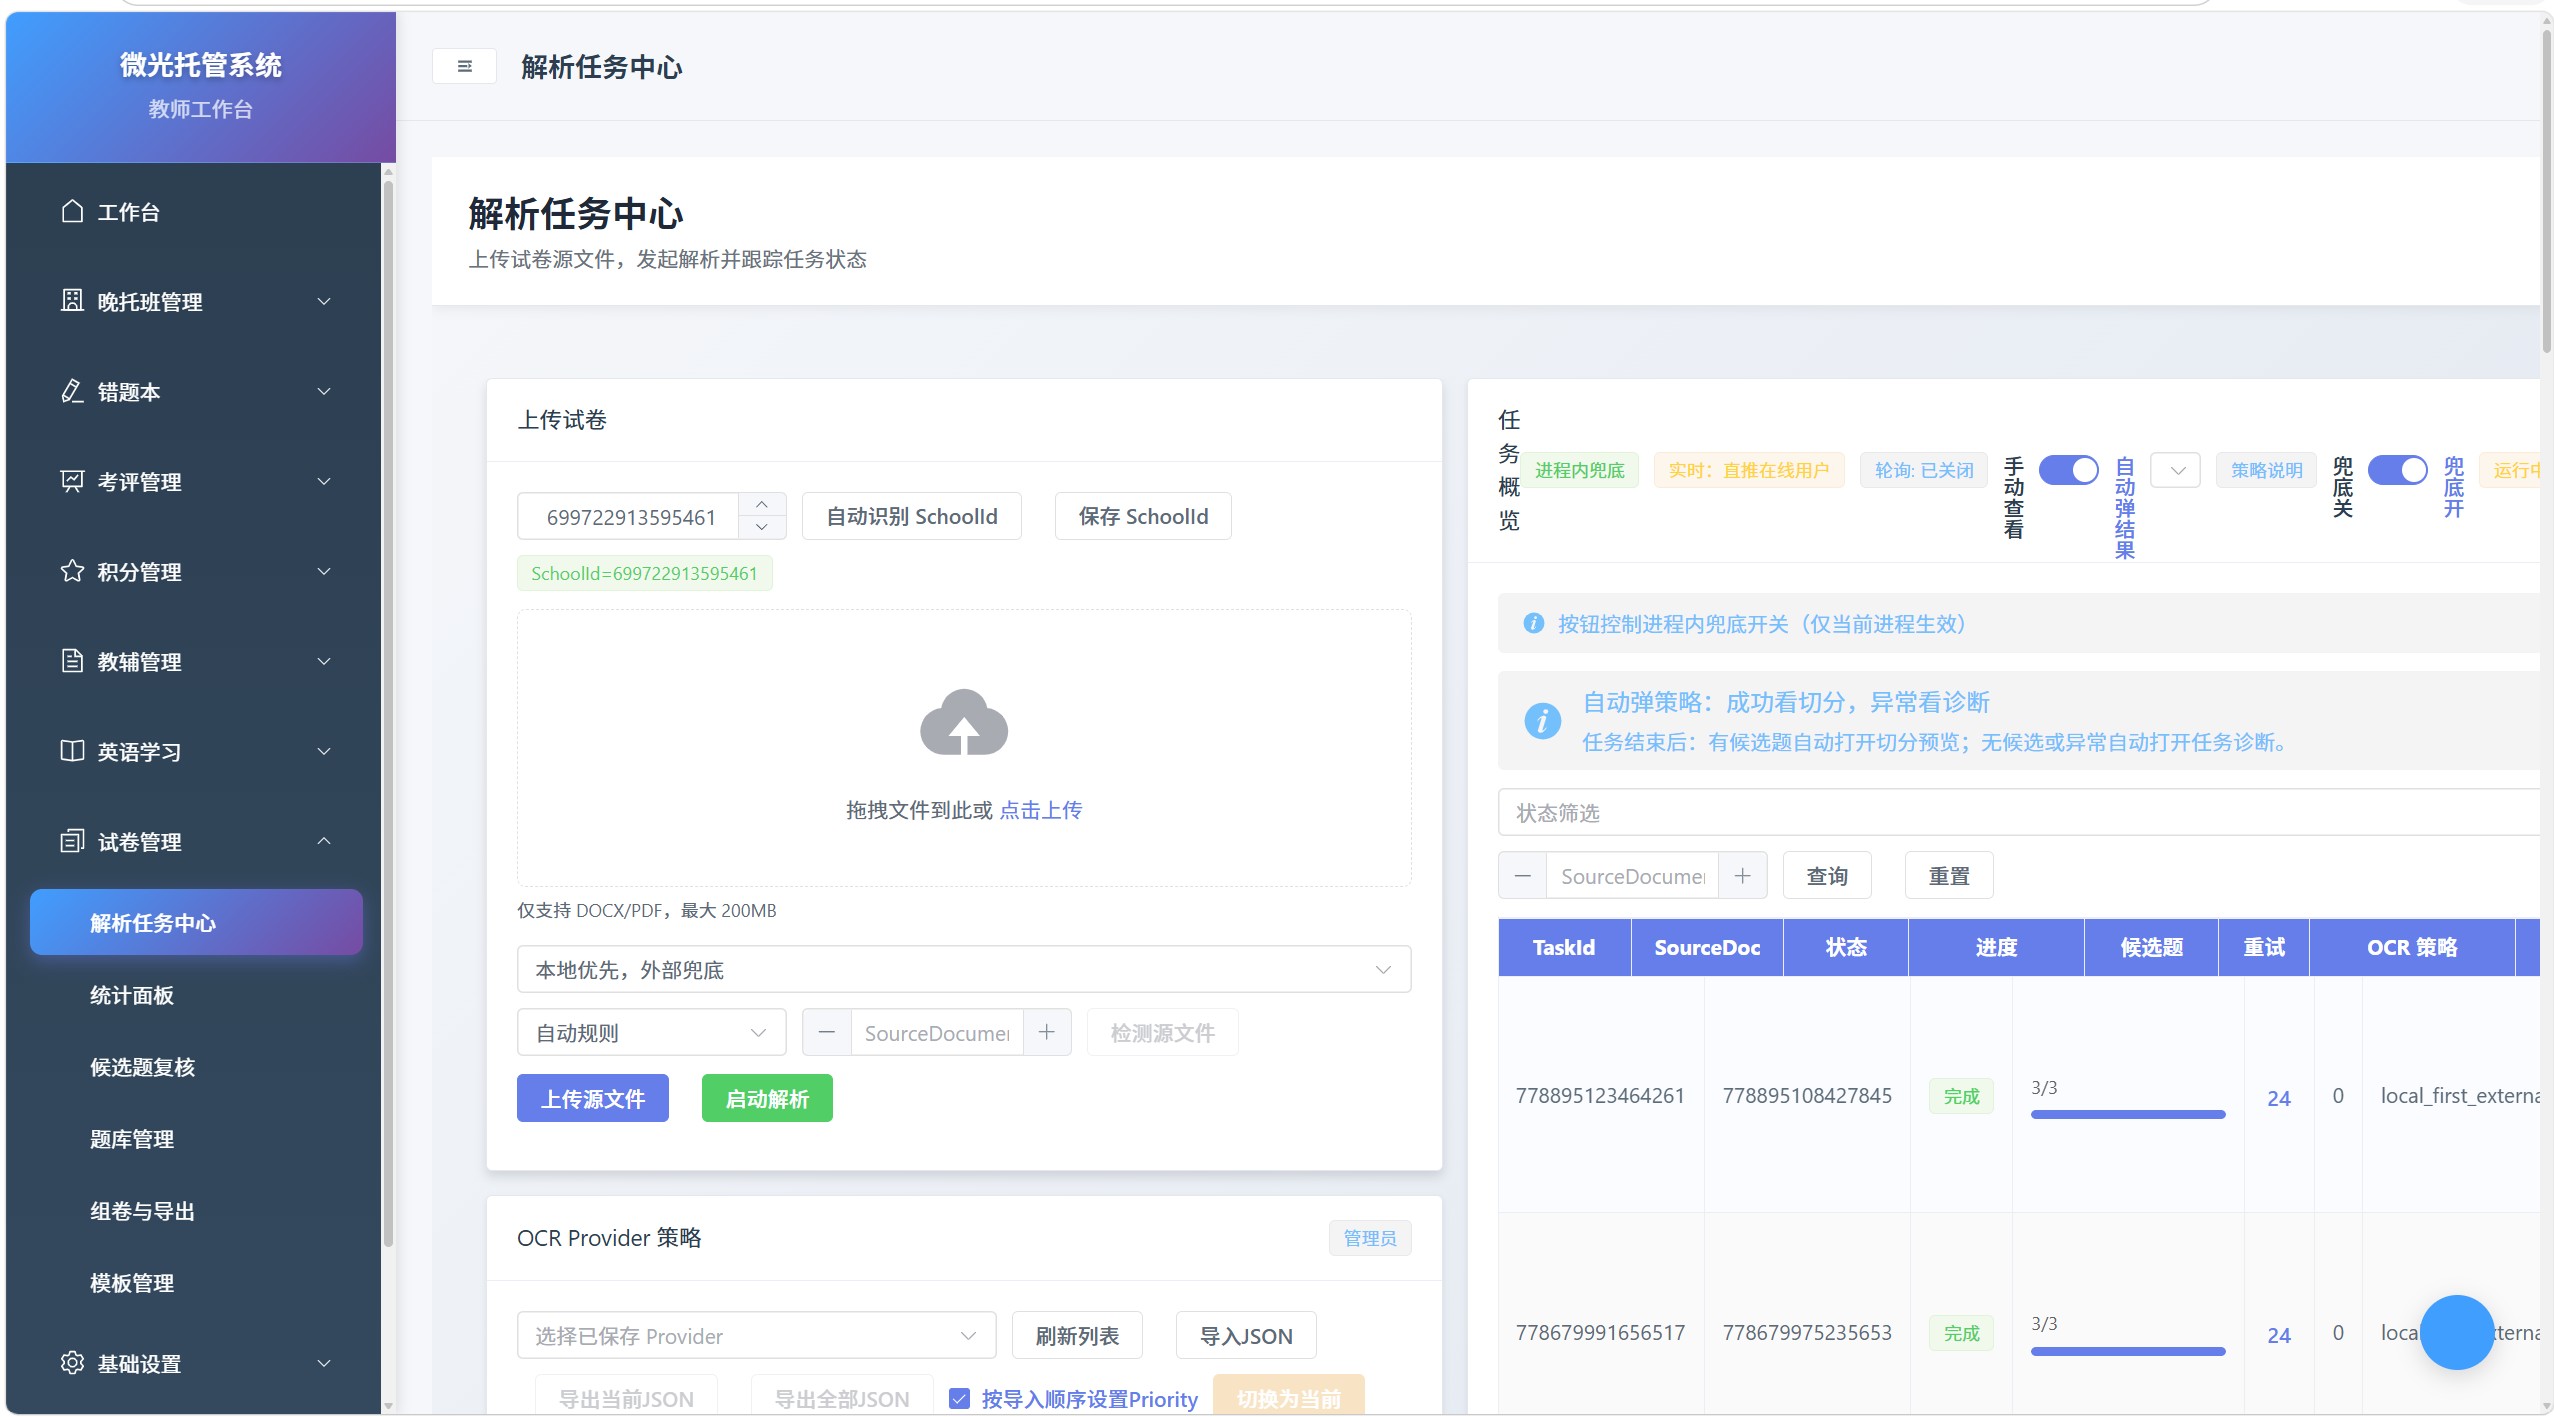Open 候选题复核 submenu item
Screen dimensions: 2554x1417
(143, 1067)
